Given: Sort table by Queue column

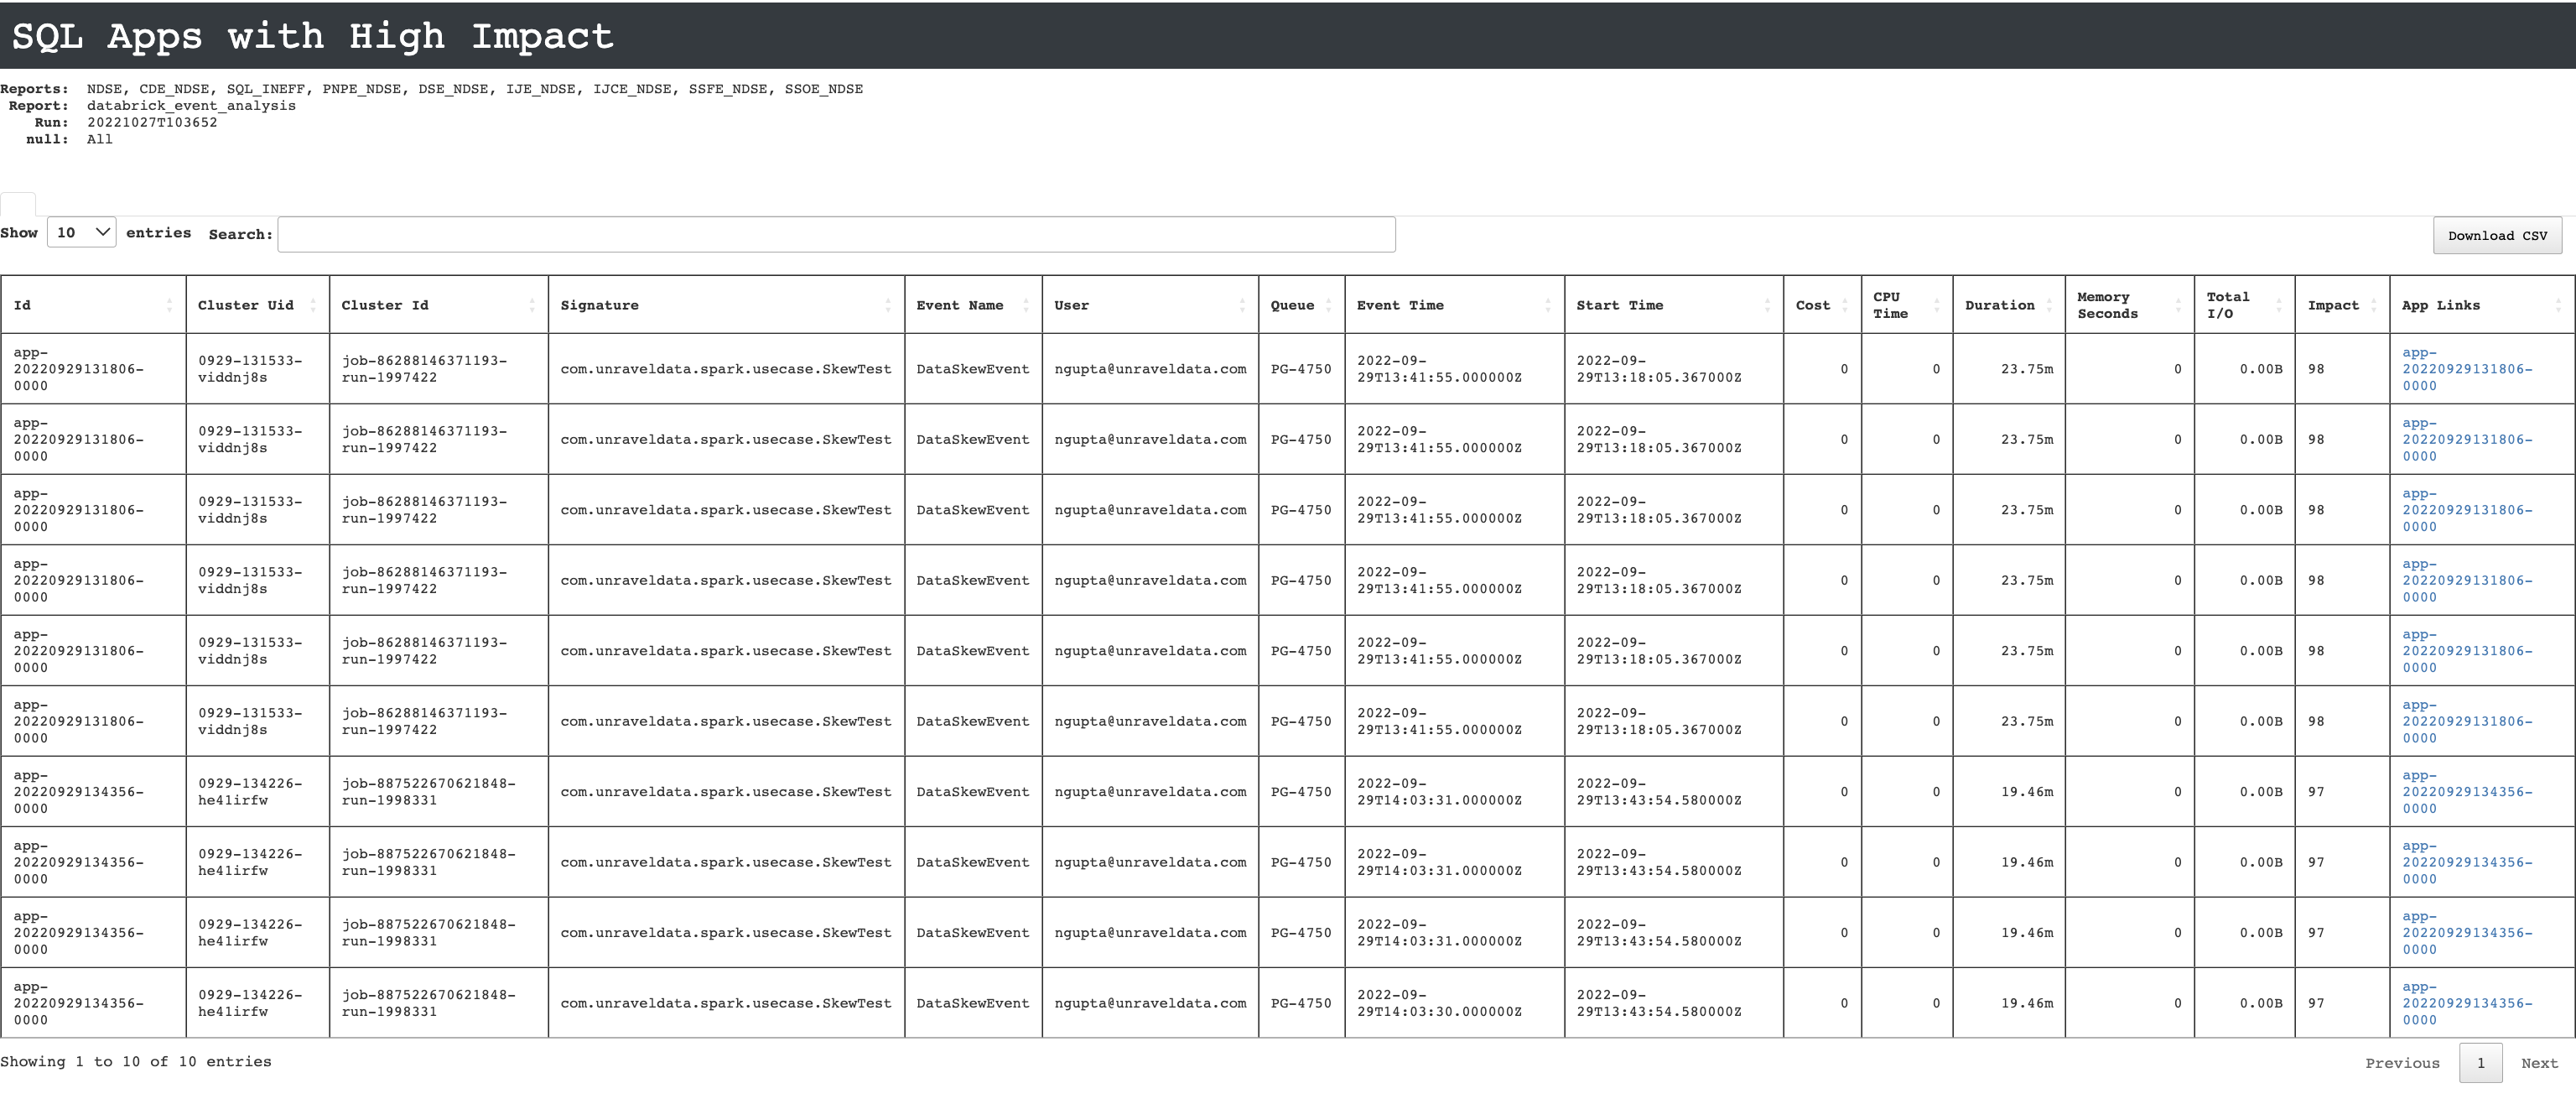Looking at the screenshot, I should (x=1301, y=305).
